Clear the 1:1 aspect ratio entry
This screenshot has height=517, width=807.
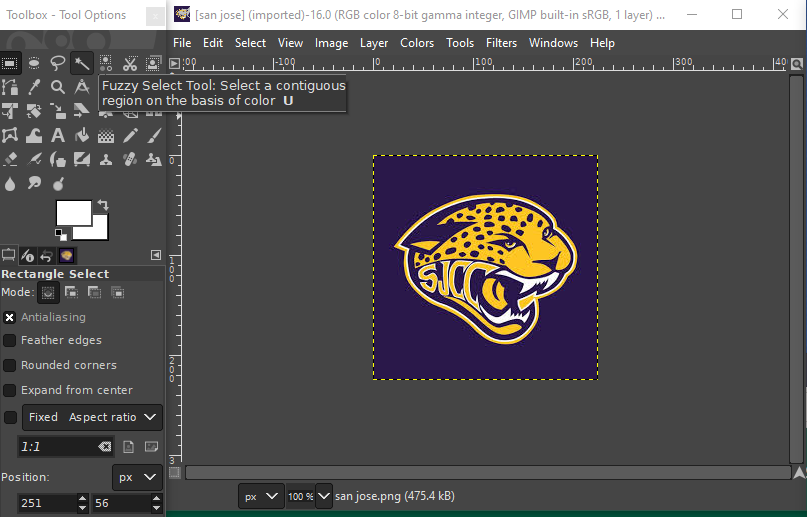(x=104, y=447)
